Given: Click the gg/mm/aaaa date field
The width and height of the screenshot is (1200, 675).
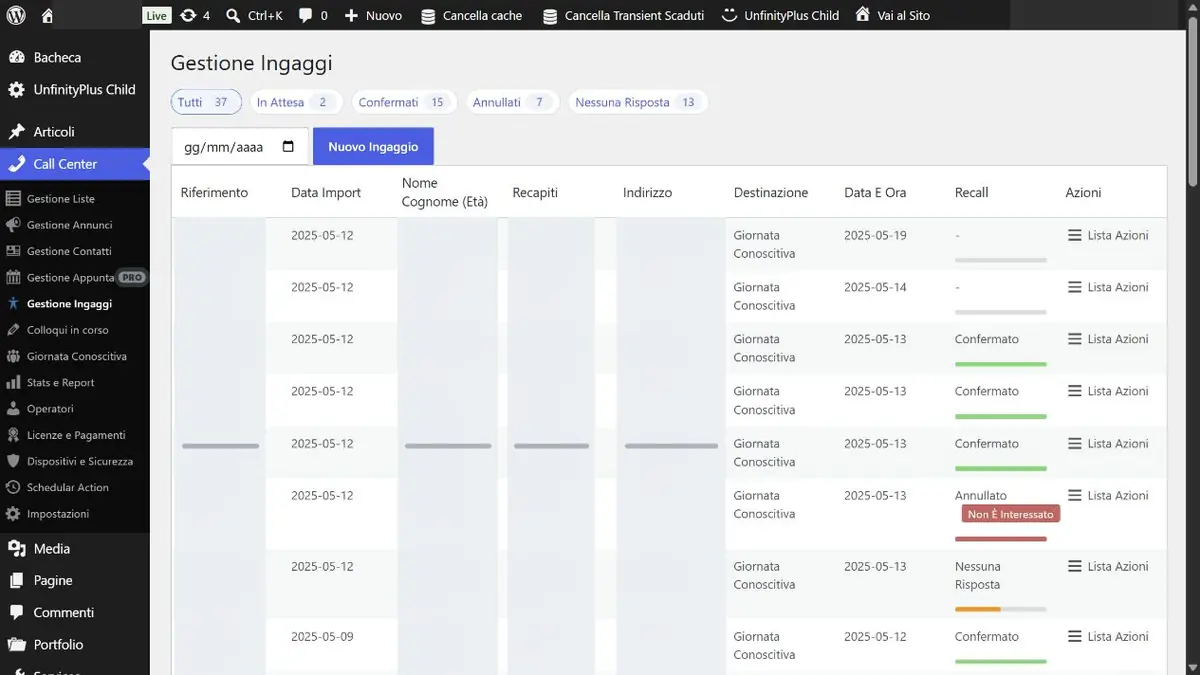Looking at the screenshot, I should point(240,147).
